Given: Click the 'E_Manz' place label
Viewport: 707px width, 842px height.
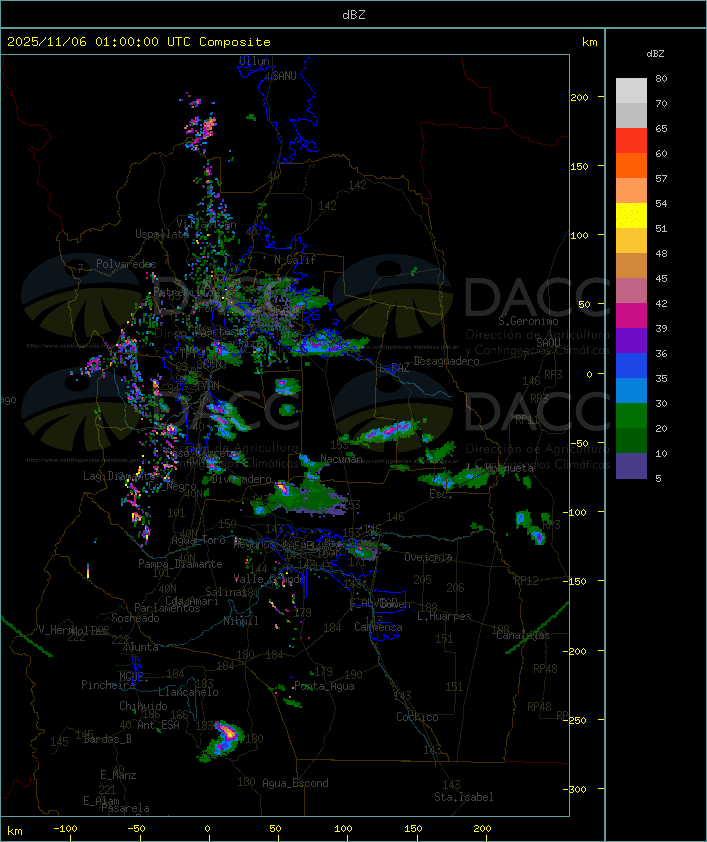Looking at the screenshot, I should click(x=118, y=775).
